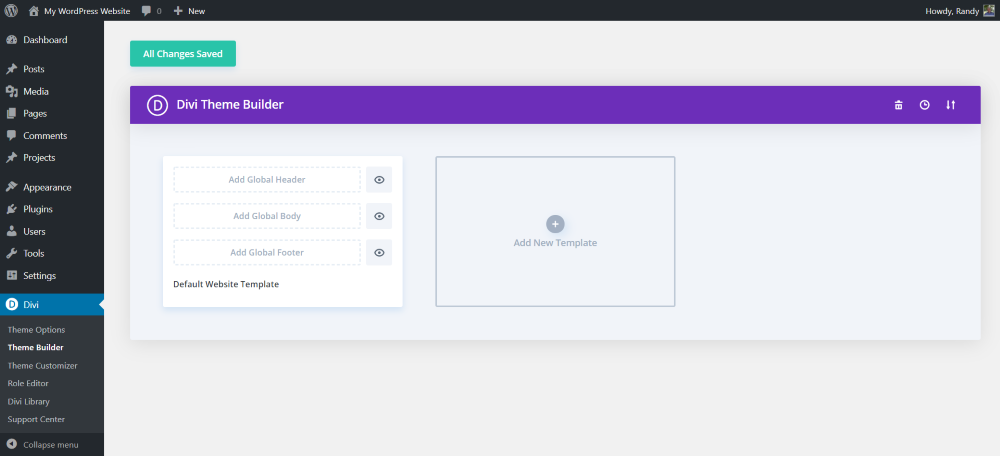The width and height of the screenshot is (1000, 456).
Task: Toggle Global Footer visibility eye
Action: pyautogui.click(x=379, y=253)
